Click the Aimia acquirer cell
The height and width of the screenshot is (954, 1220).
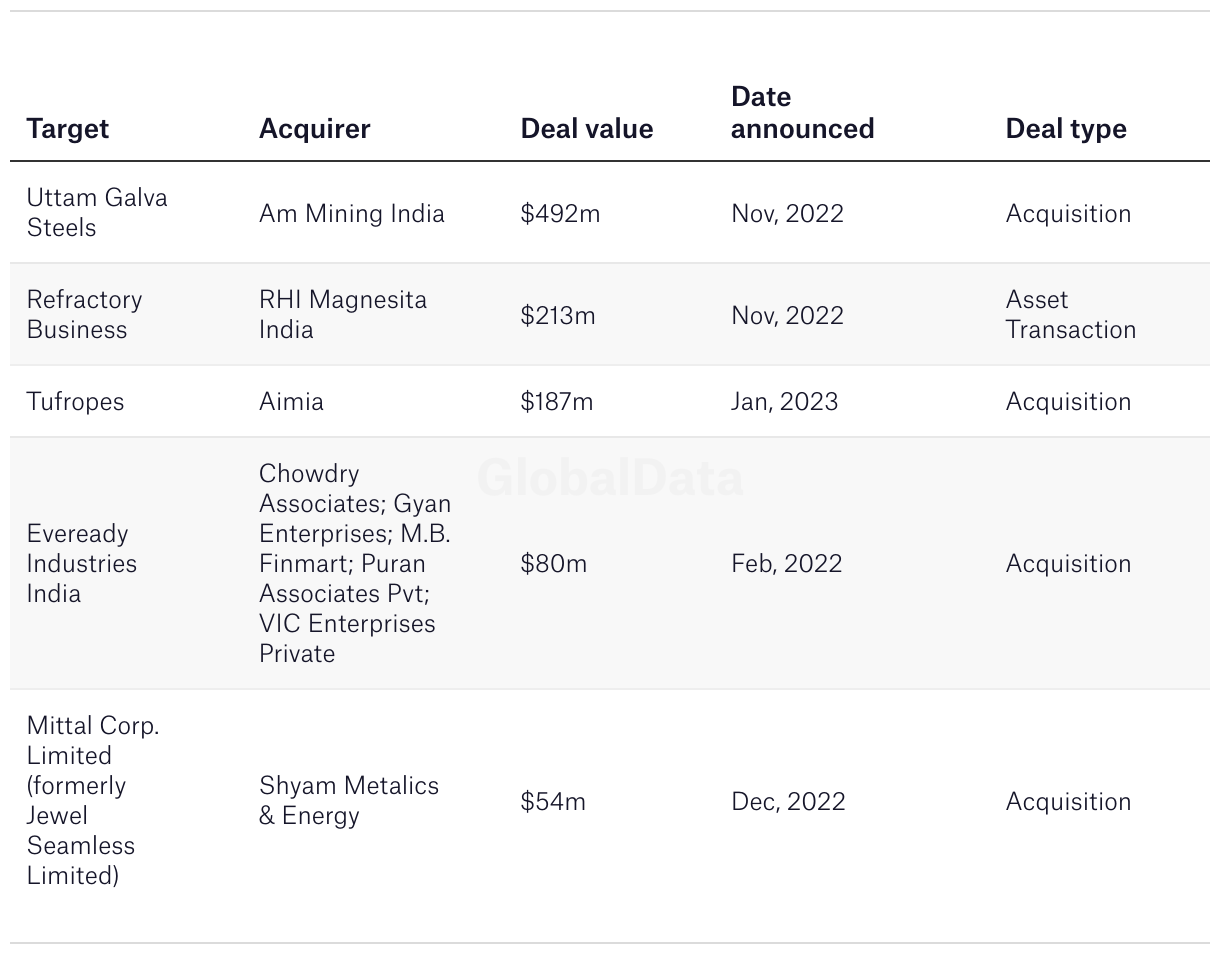[291, 401]
